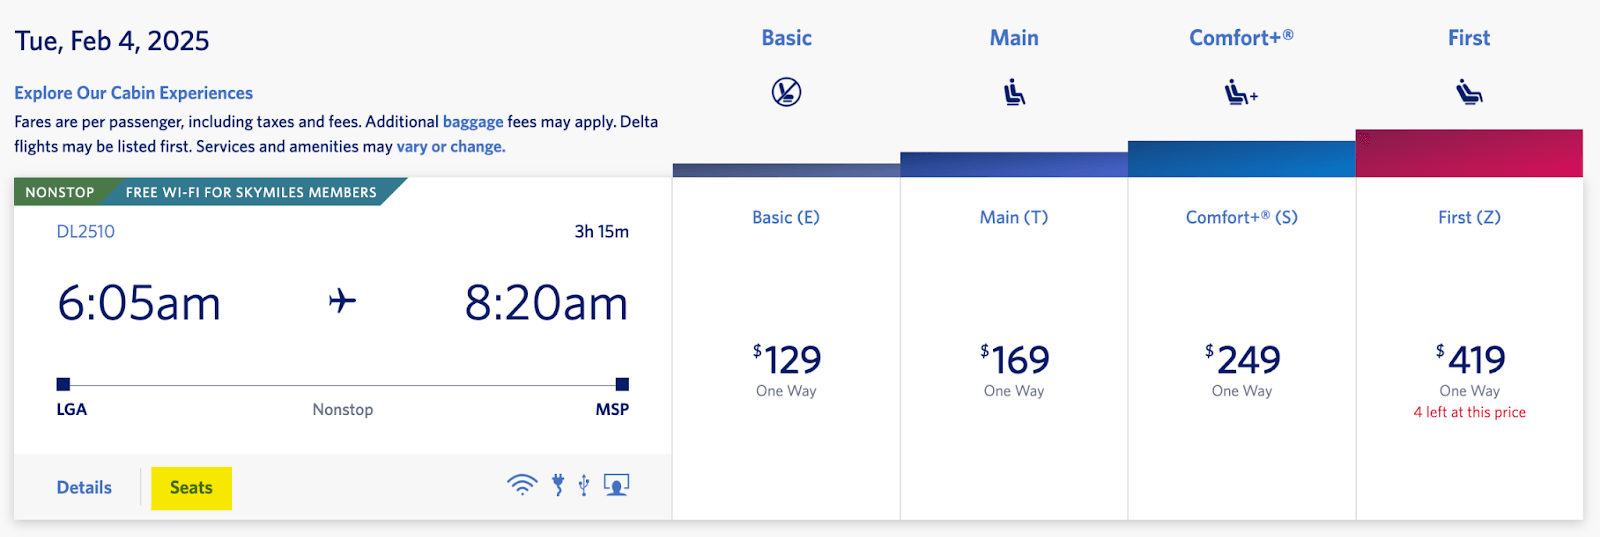Expand flight Details
Screen dimensions: 1600x537
pyautogui.click(x=84, y=488)
